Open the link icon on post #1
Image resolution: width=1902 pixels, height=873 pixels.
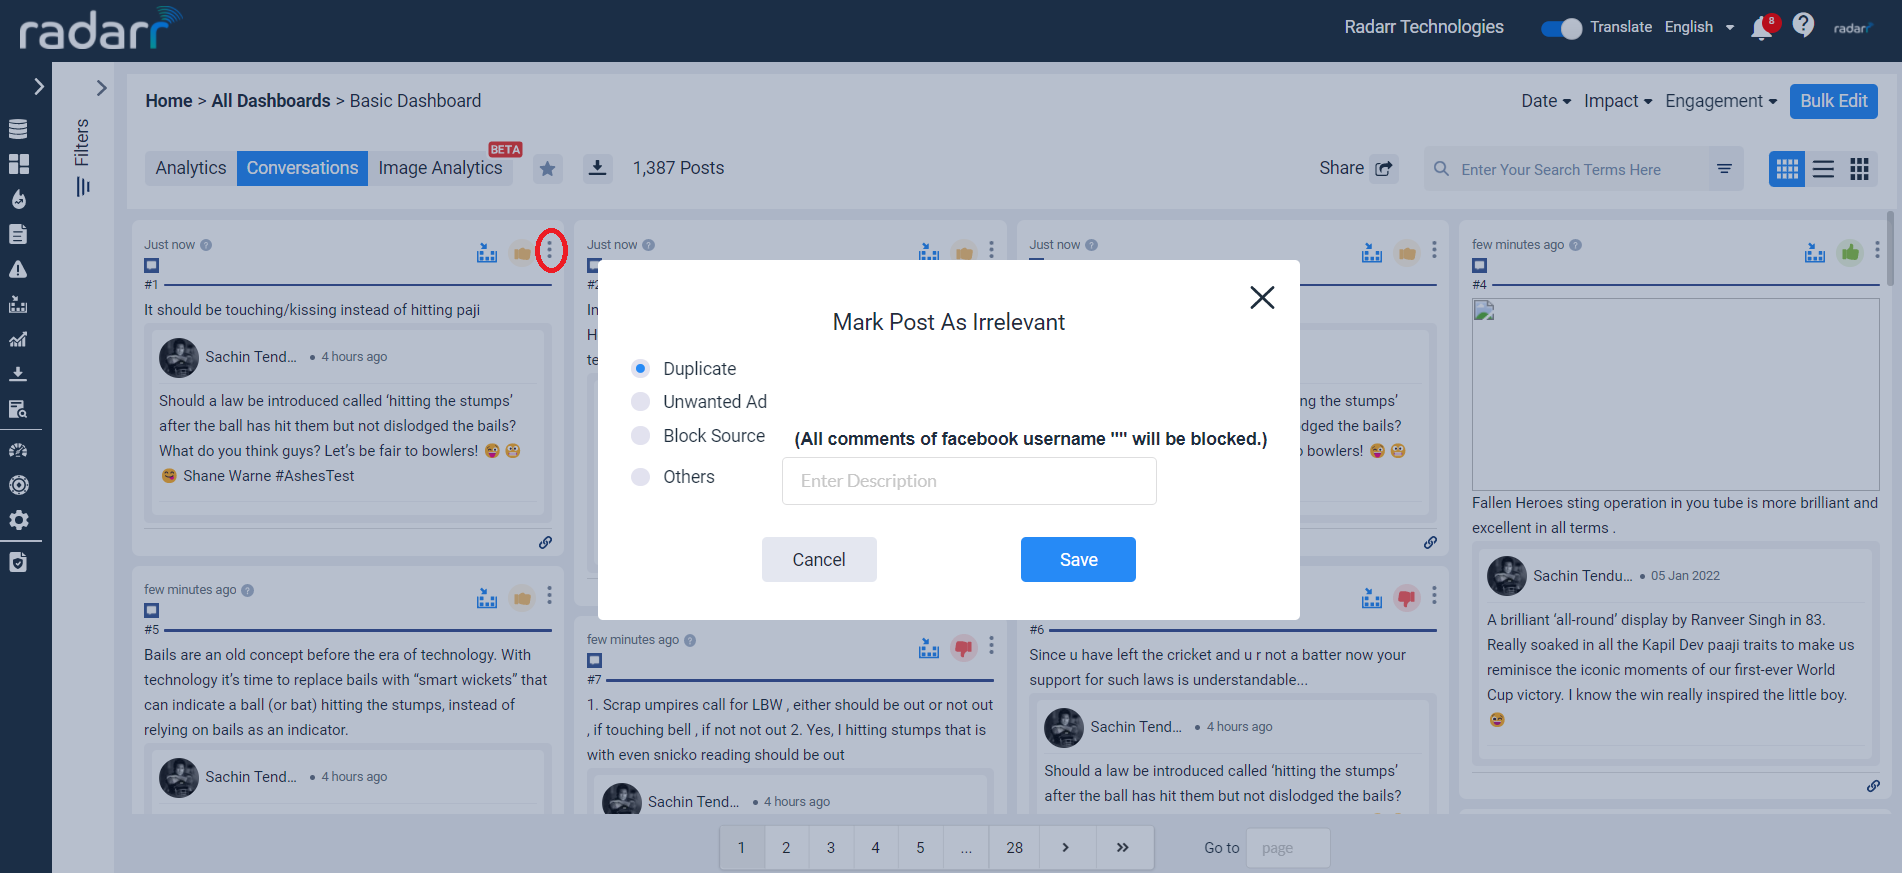tap(545, 542)
